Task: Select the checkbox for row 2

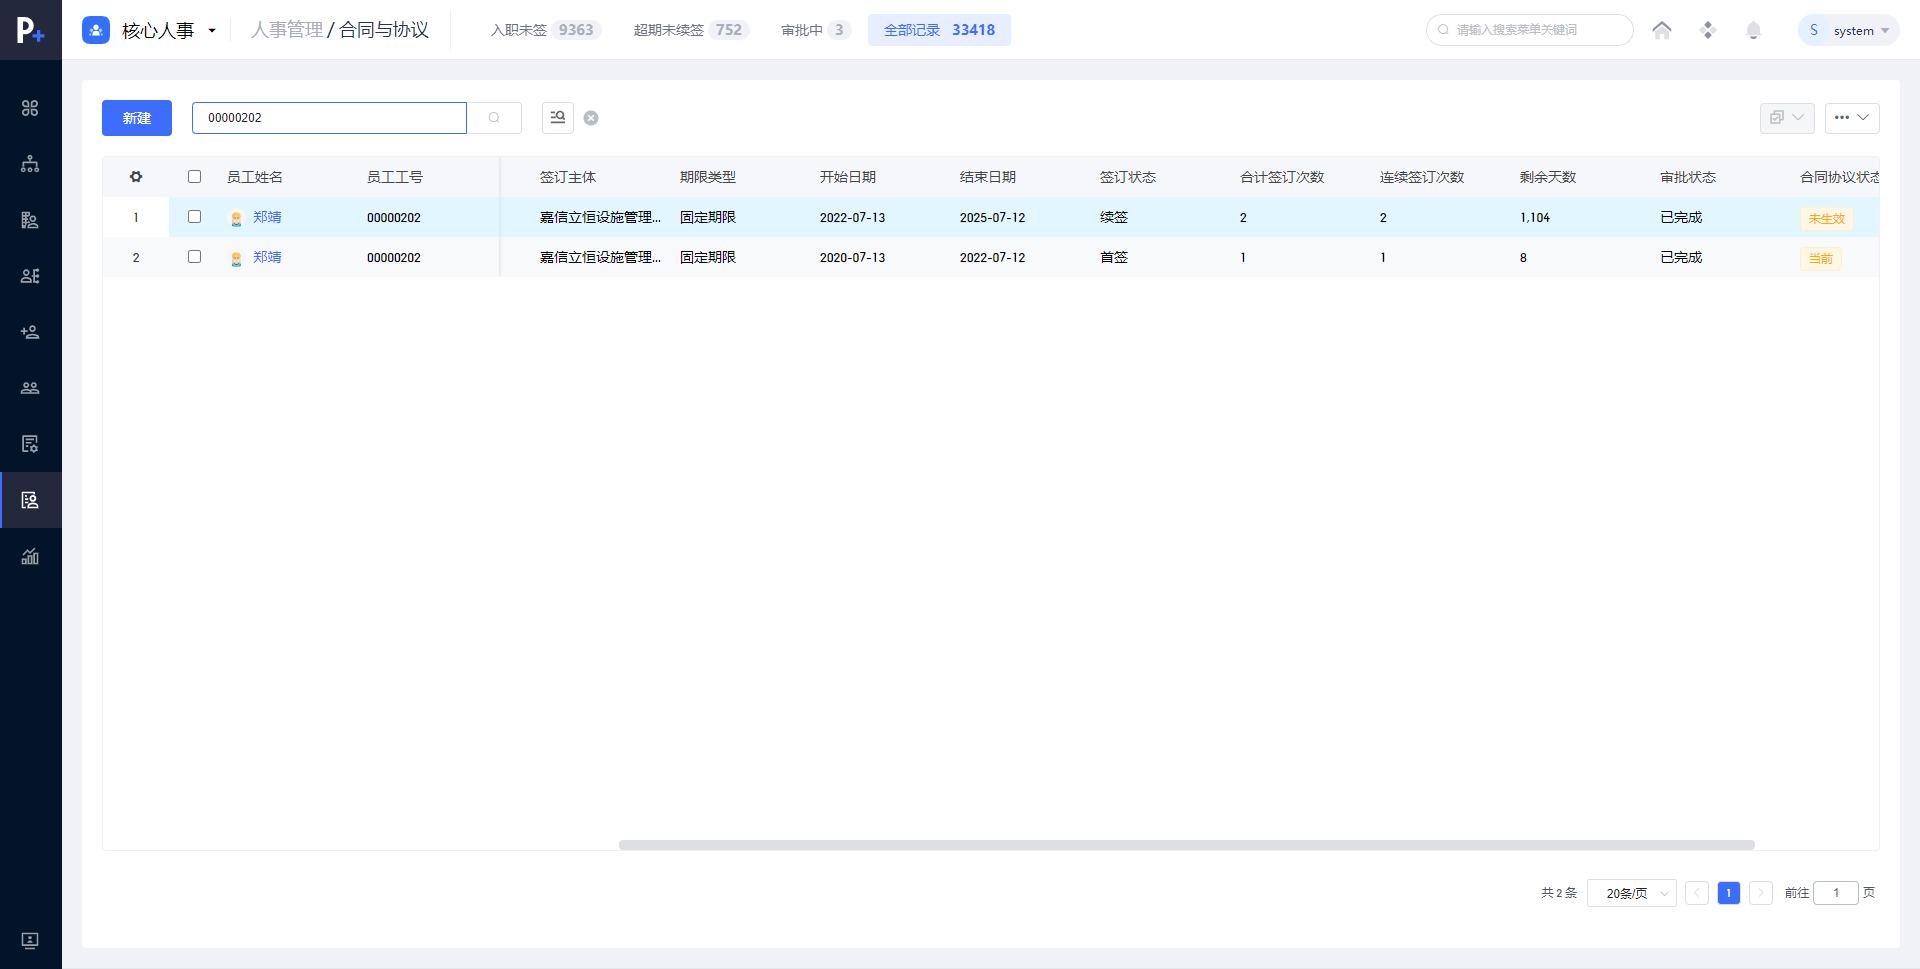Action: pyautogui.click(x=195, y=257)
